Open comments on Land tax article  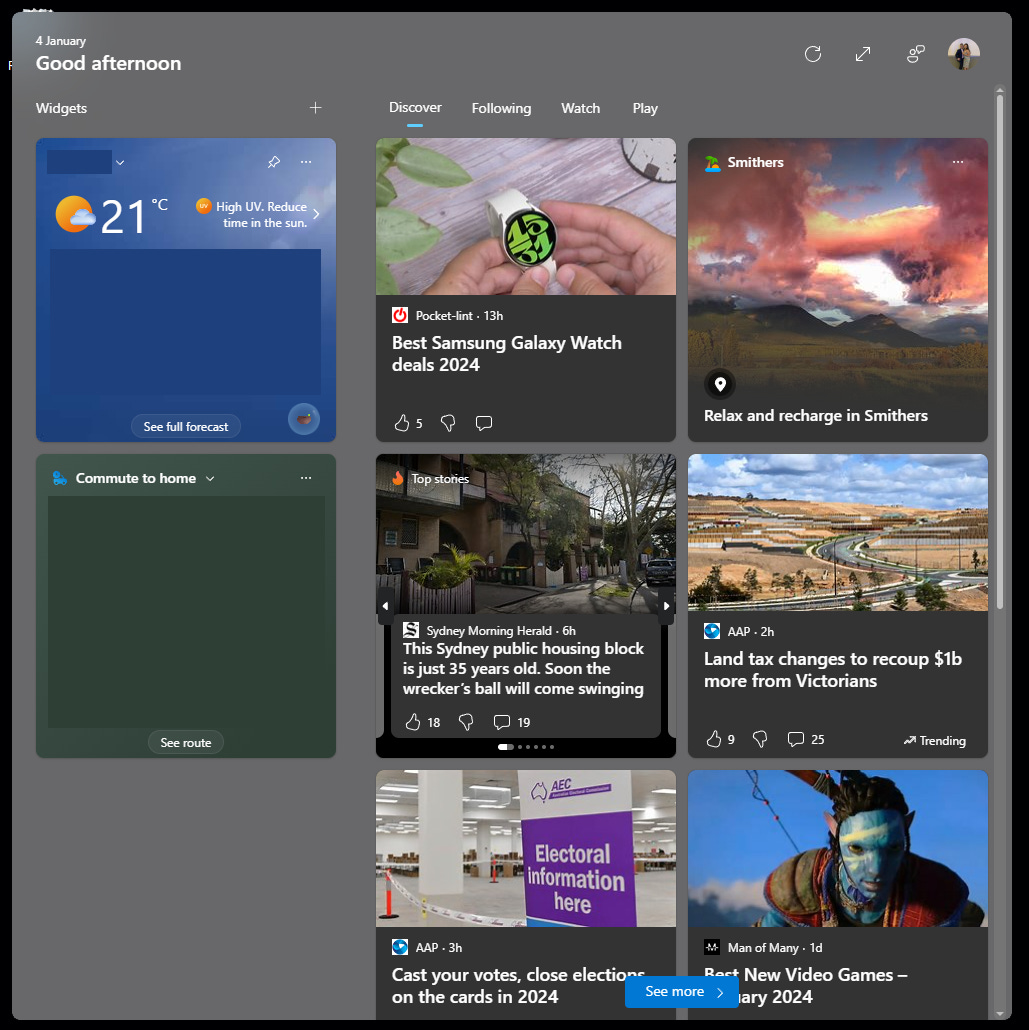point(796,740)
